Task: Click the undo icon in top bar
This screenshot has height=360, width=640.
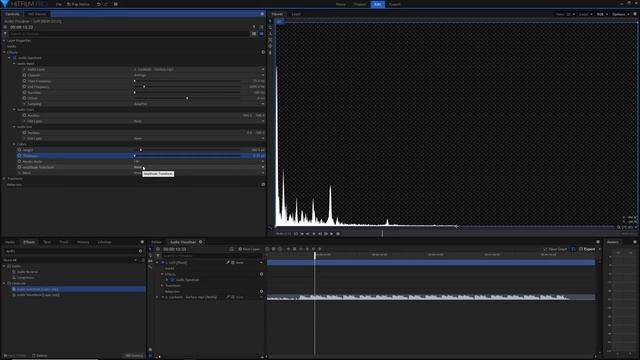Action: (x=98, y=4)
